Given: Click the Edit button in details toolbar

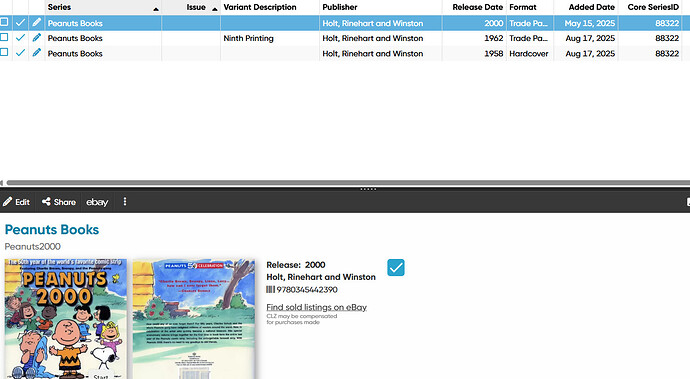Looking at the screenshot, I should [x=16, y=202].
